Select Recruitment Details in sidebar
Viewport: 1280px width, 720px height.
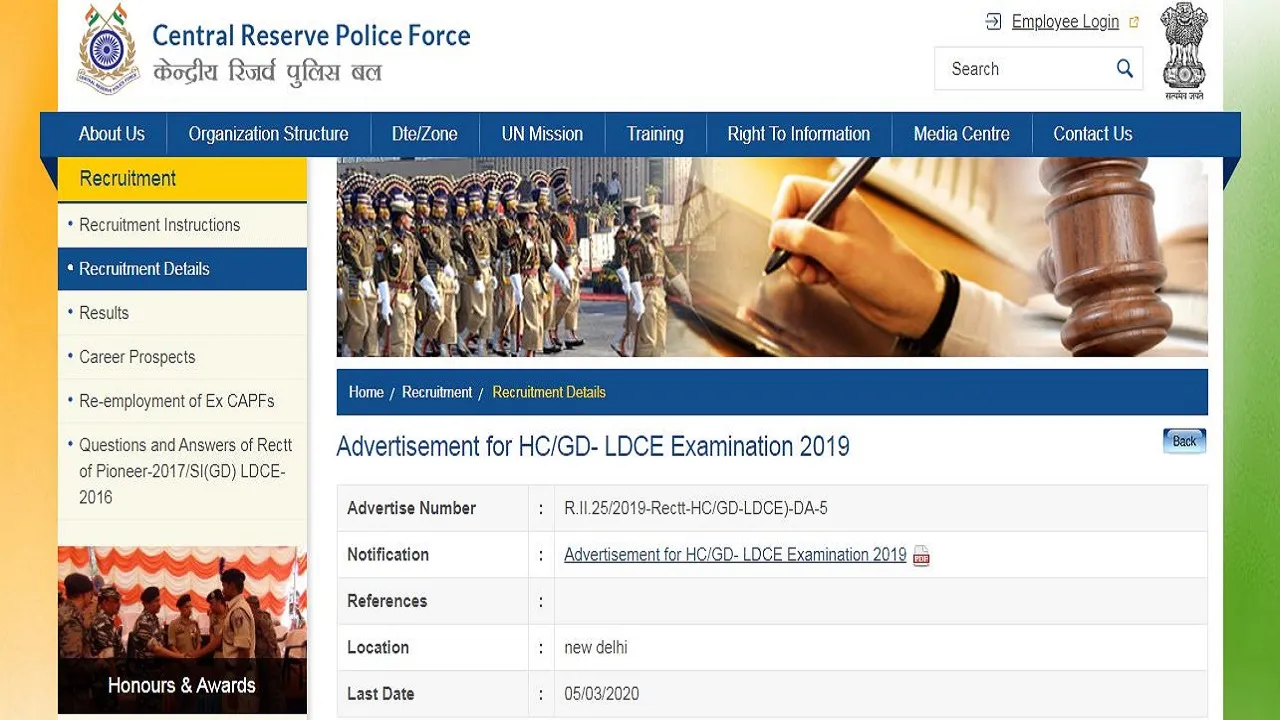coord(182,269)
